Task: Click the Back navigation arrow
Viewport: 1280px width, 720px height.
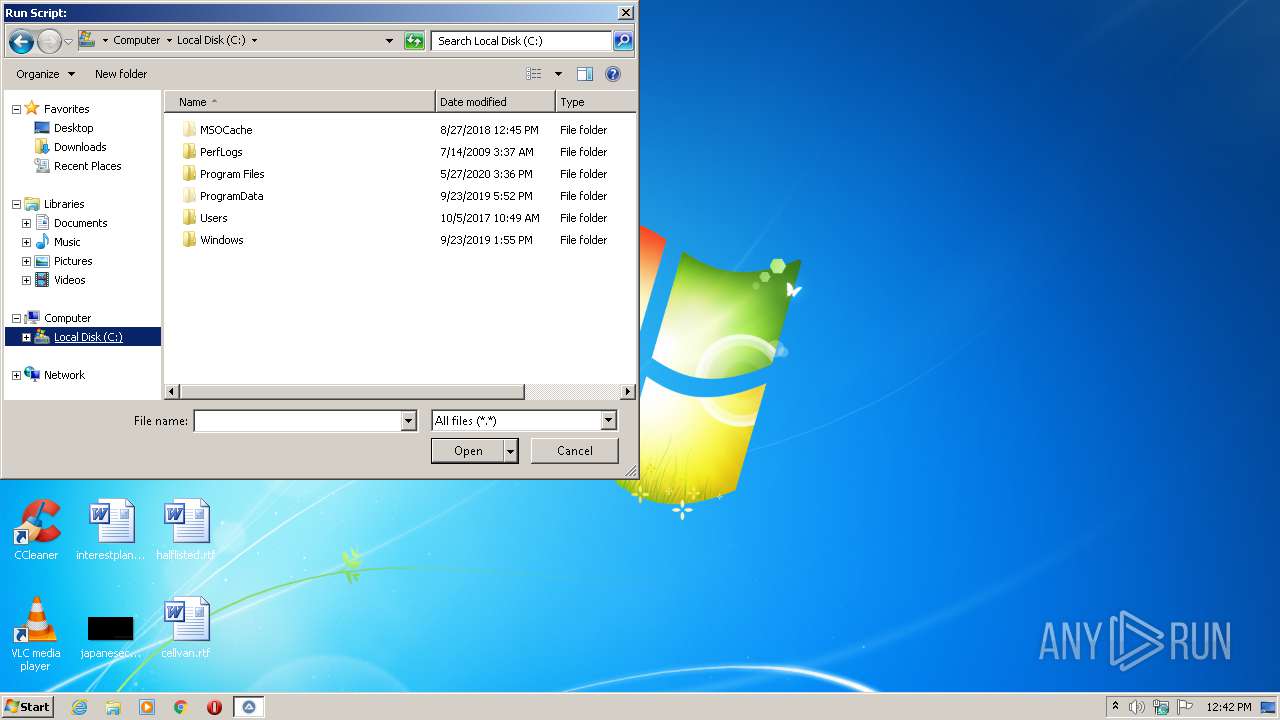Action: tap(21, 41)
